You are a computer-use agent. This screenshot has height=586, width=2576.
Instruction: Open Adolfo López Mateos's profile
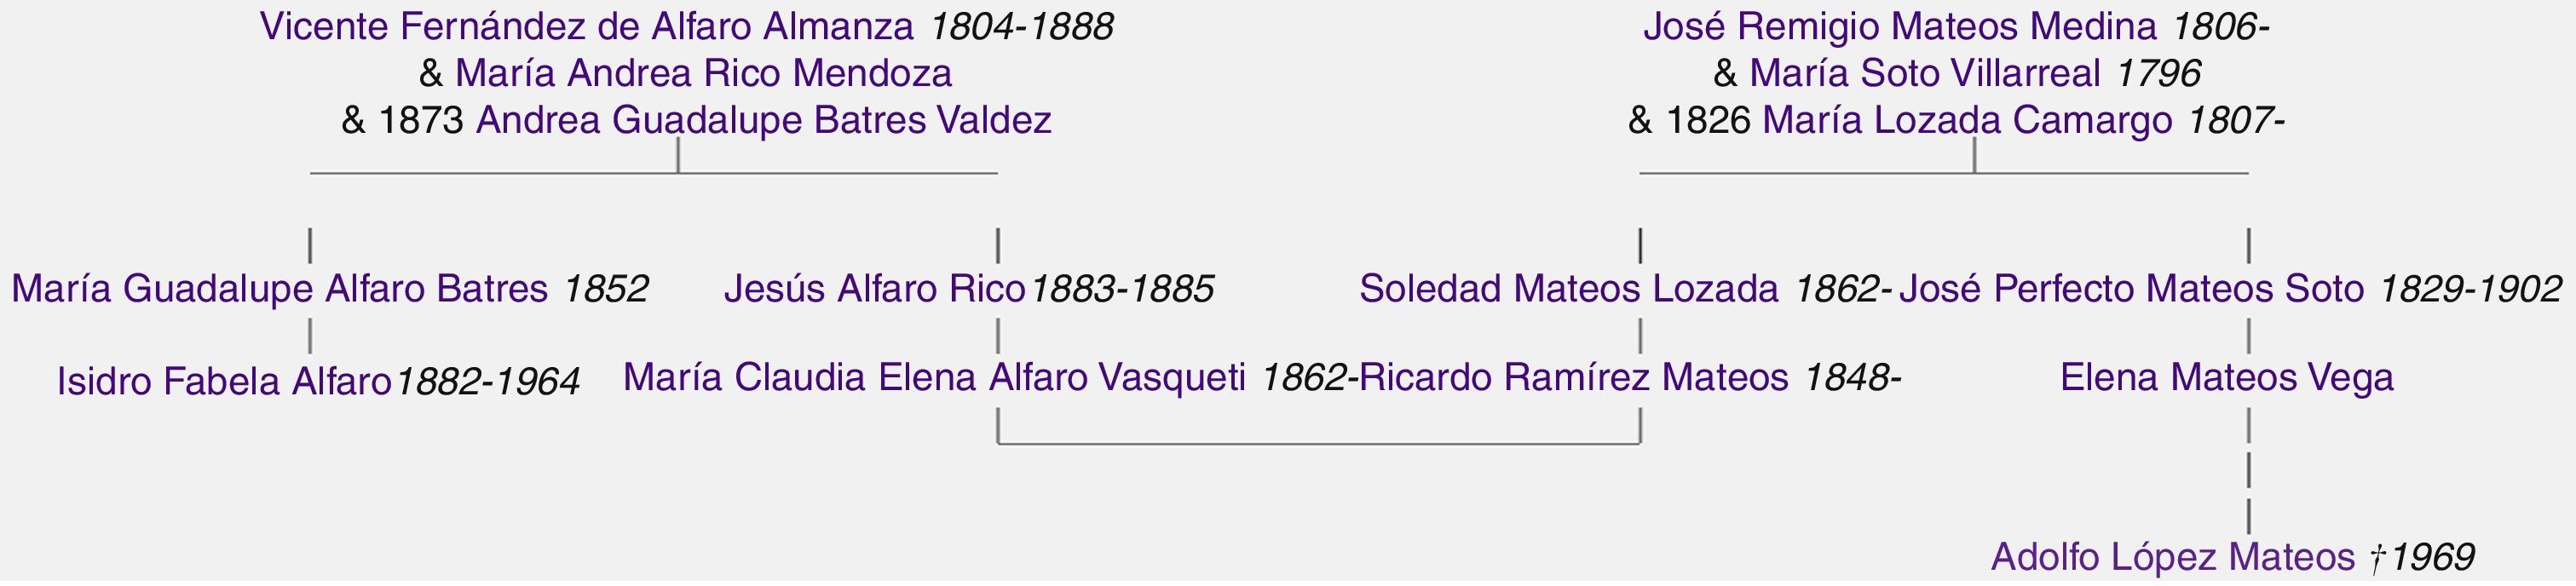tap(2172, 557)
